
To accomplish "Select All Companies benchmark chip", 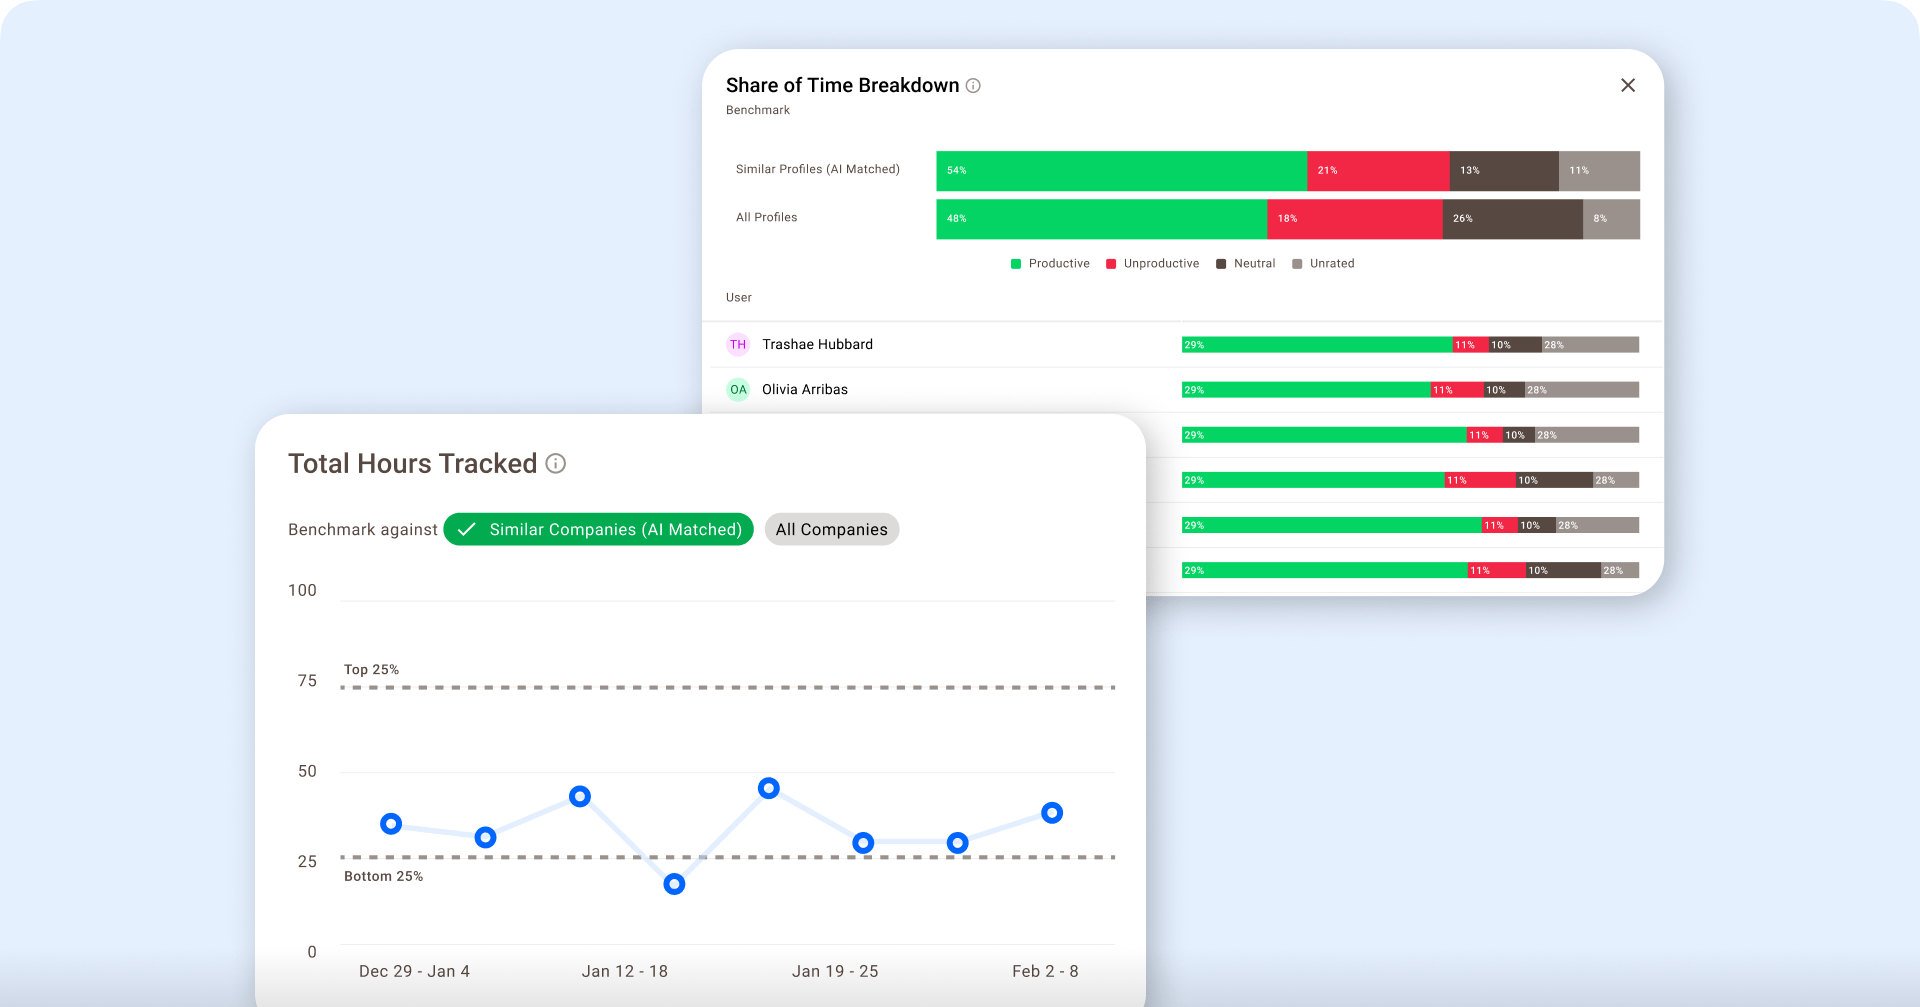I will (x=832, y=529).
